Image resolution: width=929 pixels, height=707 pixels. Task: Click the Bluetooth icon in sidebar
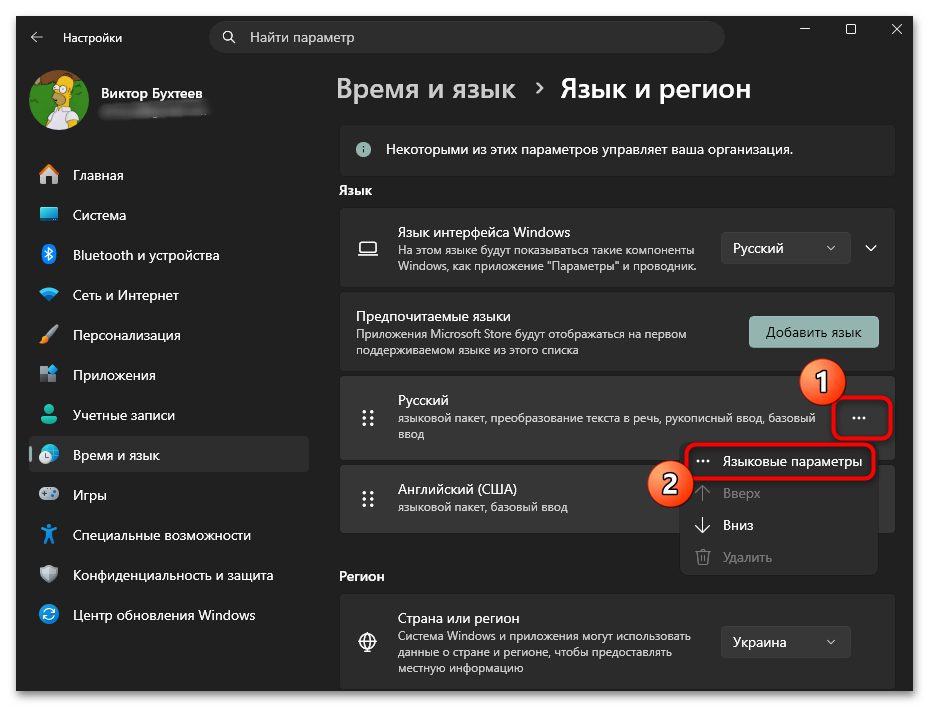(x=49, y=255)
